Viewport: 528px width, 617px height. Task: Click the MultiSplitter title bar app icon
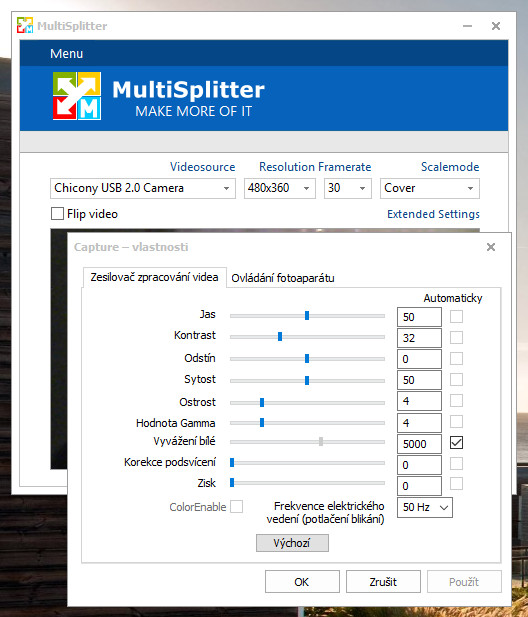coord(25,26)
